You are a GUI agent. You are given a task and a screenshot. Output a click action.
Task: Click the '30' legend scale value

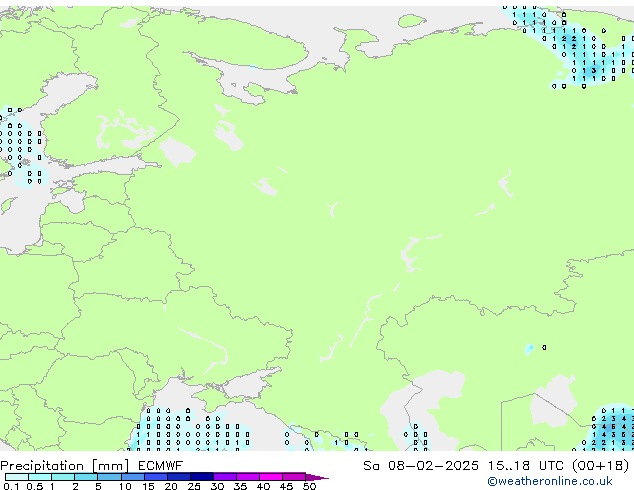click(217, 486)
